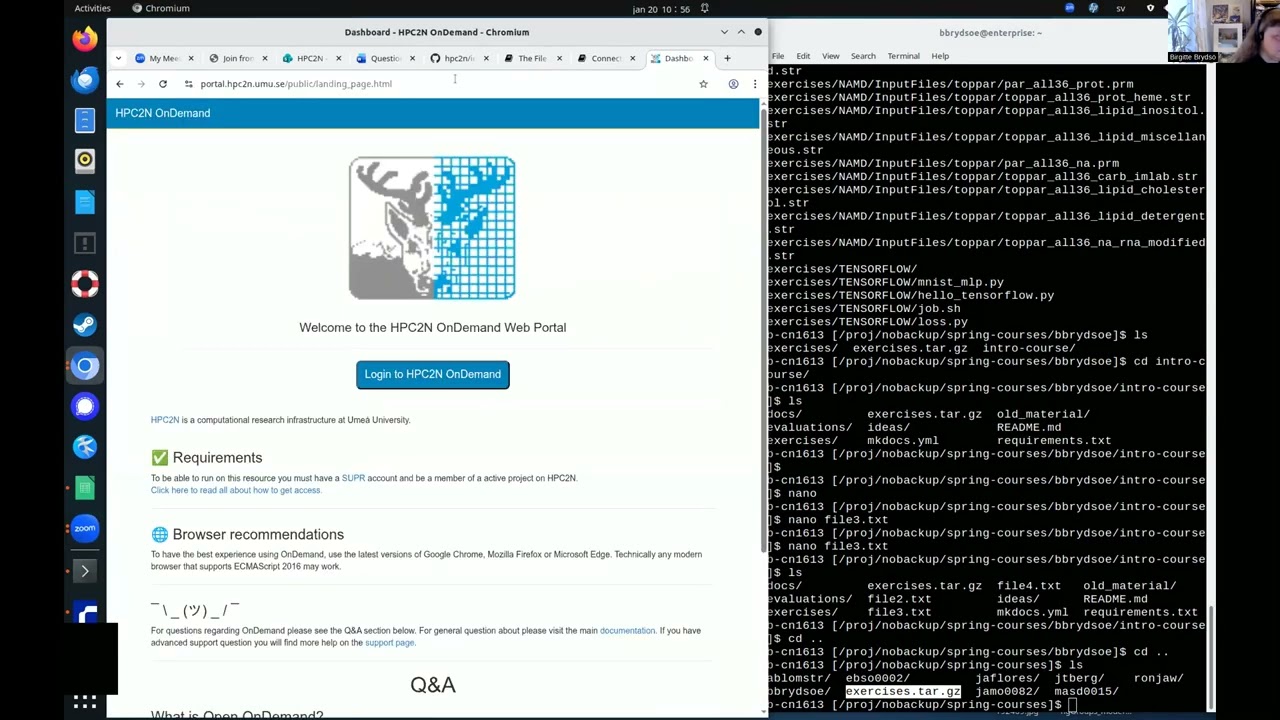Open Chromium three-dot menu
Image resolution: width=1280 pixels, height=720 pixels.
(x=754, y=84)
